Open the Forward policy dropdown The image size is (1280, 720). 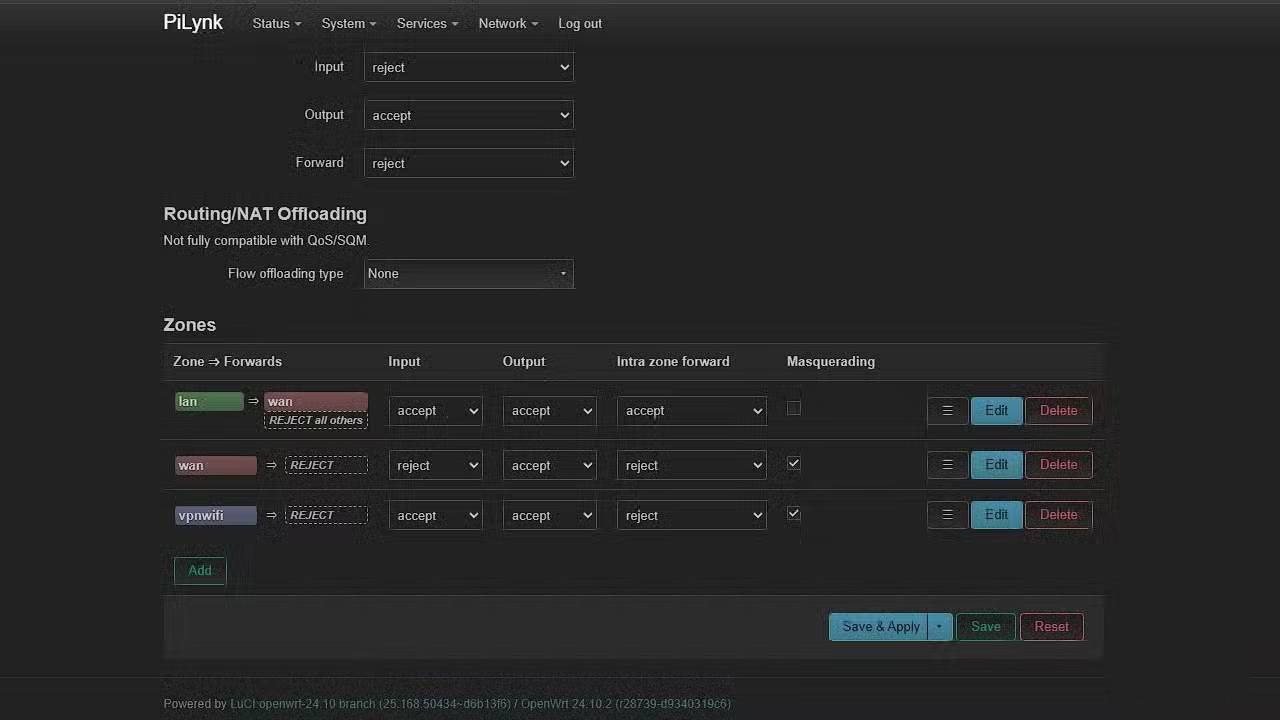(468, 163)
